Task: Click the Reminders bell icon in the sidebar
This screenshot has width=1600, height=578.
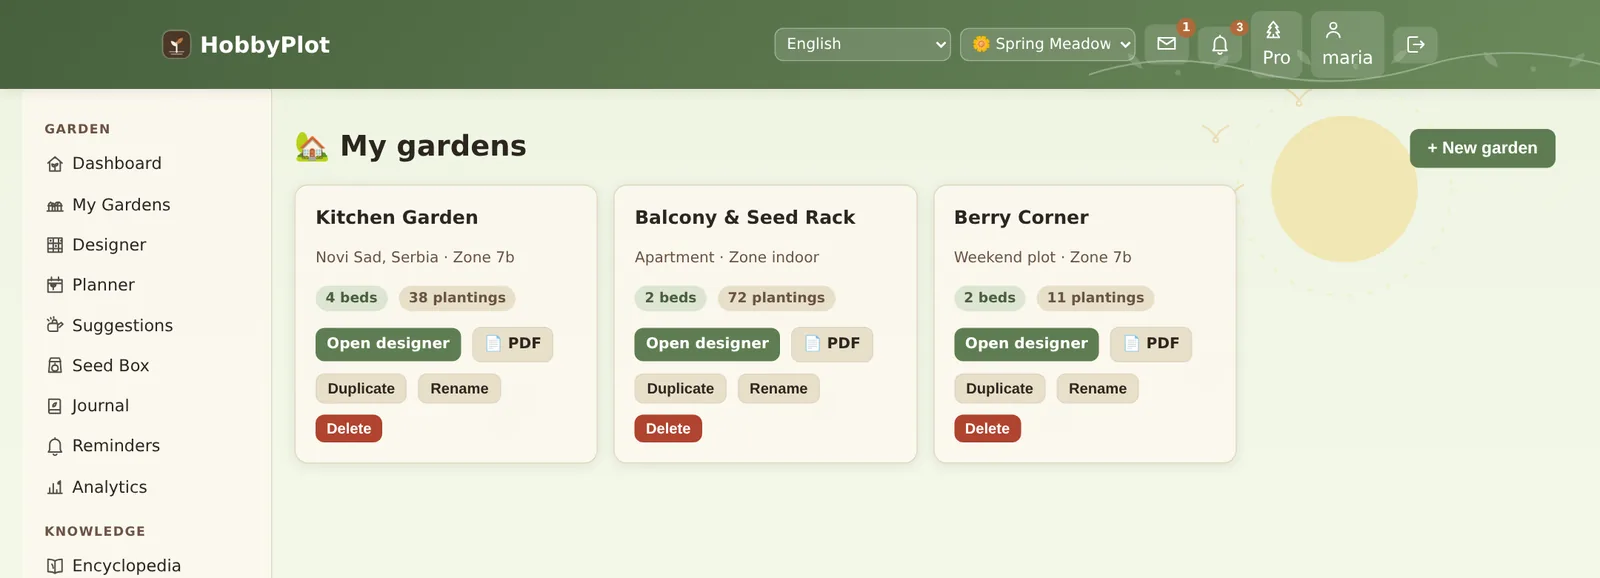Action: [x=55, y=447]
